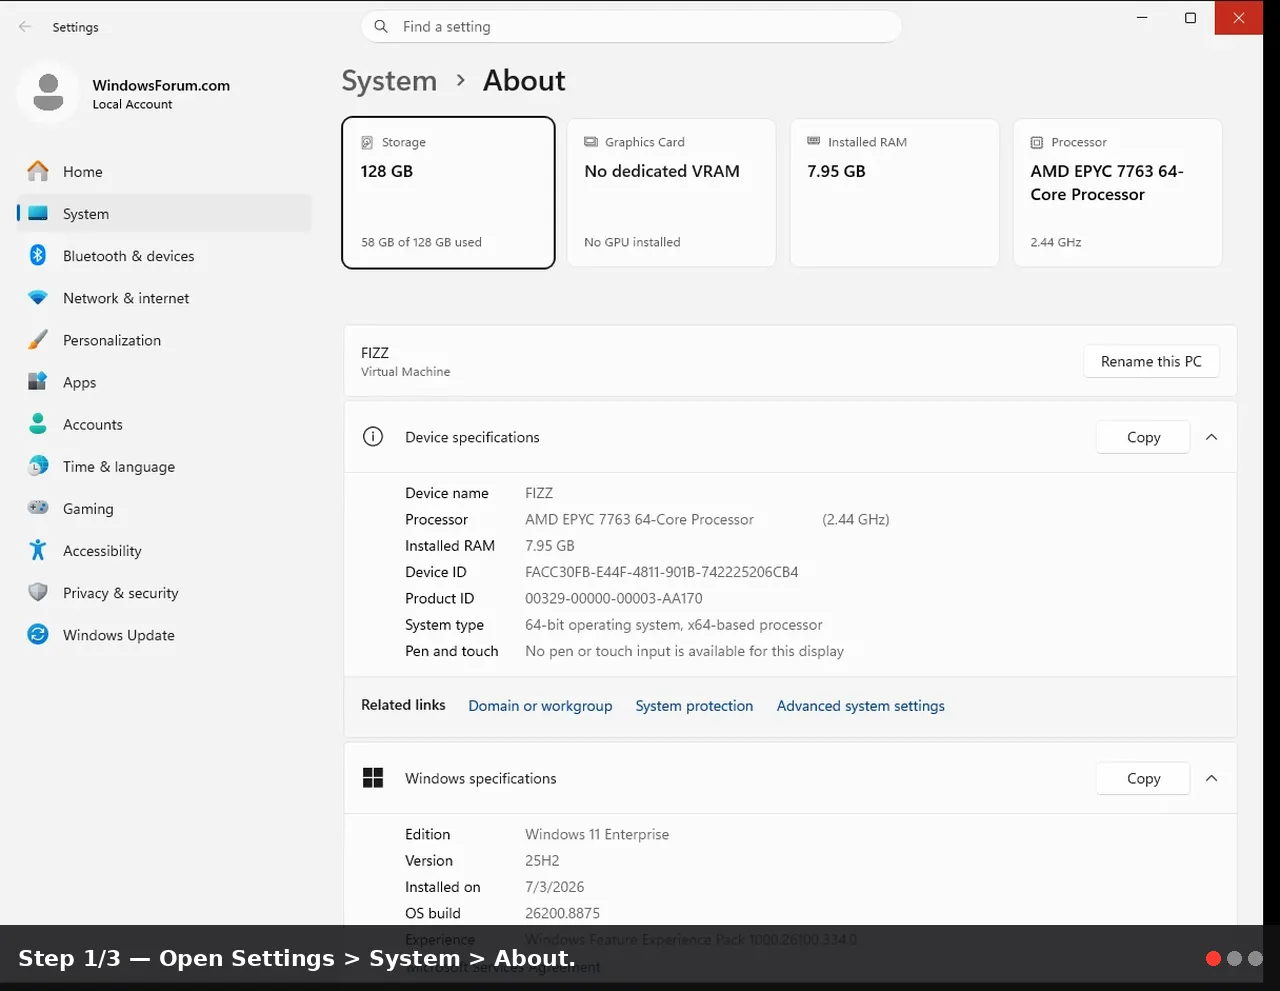The width and height of the screenshot is (1280, 991).
Task: Click the '58 GB of 128 GB used' text
Action: point(421,242)
